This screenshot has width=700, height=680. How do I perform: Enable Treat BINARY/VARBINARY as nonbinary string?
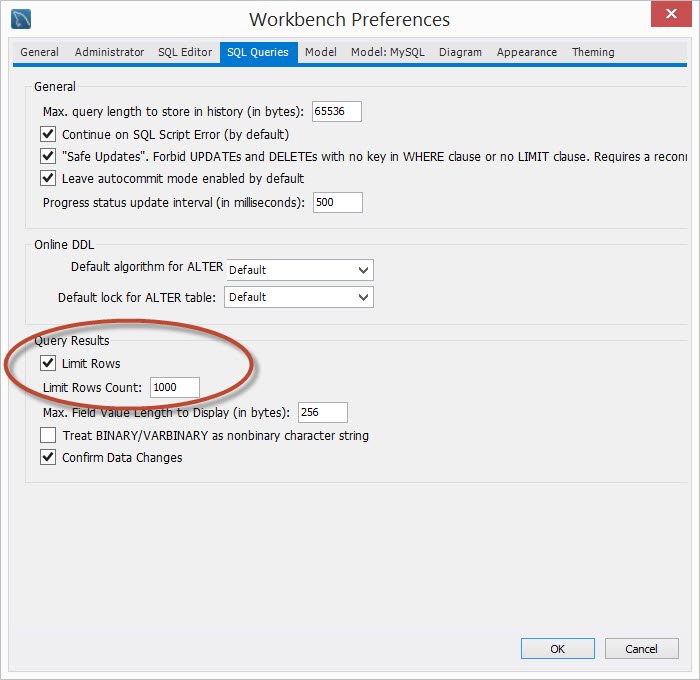tap(48, 435)
